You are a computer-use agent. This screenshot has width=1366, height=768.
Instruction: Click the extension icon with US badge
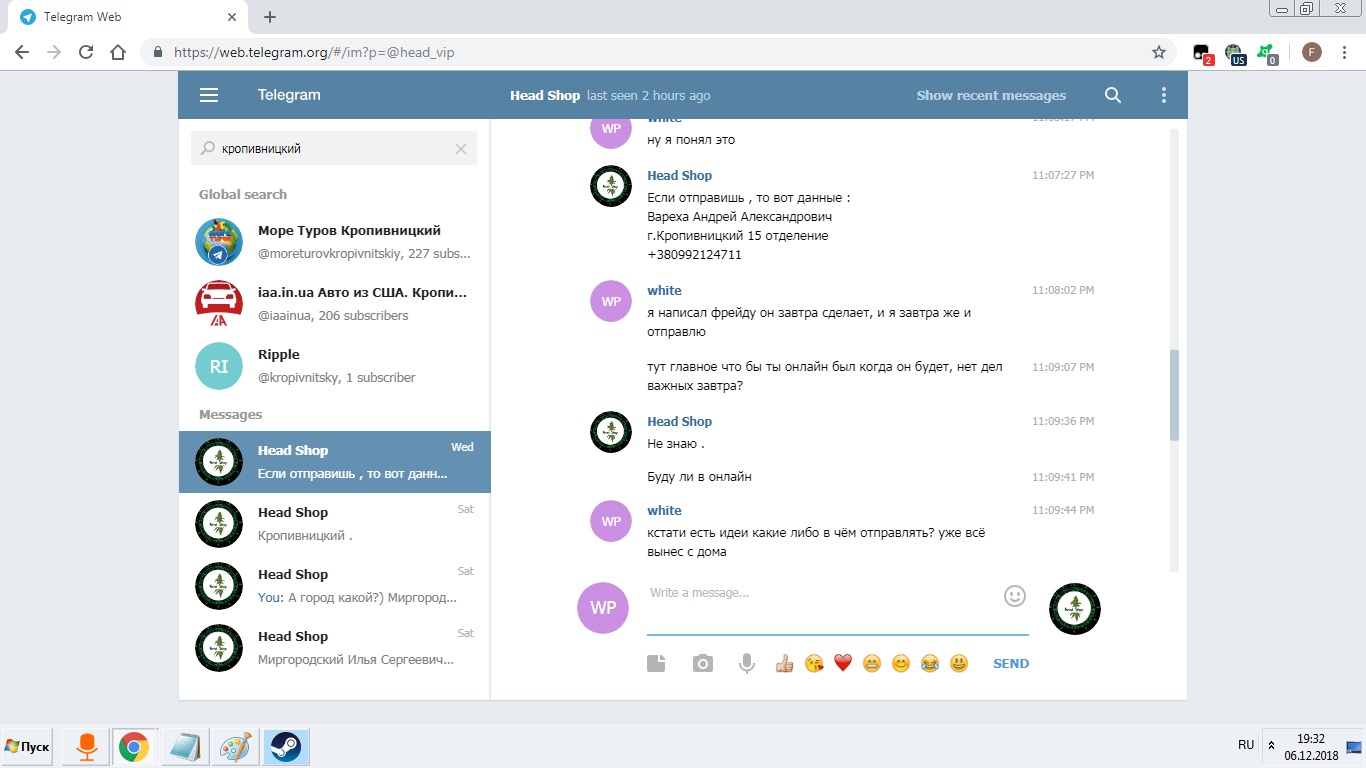1235,53
